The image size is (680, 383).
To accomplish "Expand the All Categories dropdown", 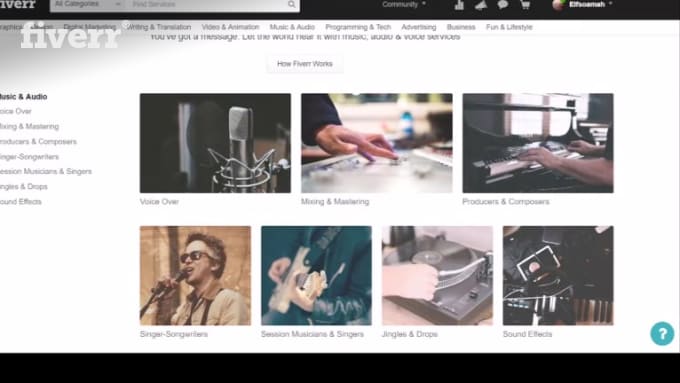I will (88, 5).
